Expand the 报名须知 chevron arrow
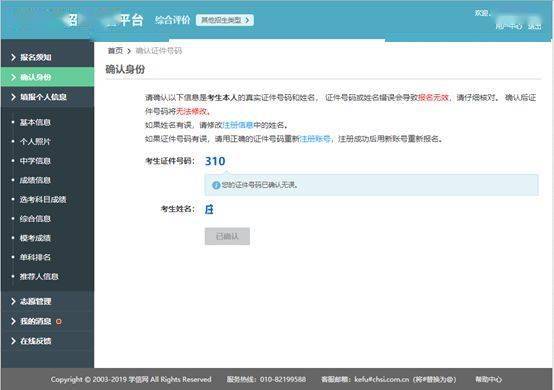Viewport: 554px width, 390px height. tap(13, 57)
